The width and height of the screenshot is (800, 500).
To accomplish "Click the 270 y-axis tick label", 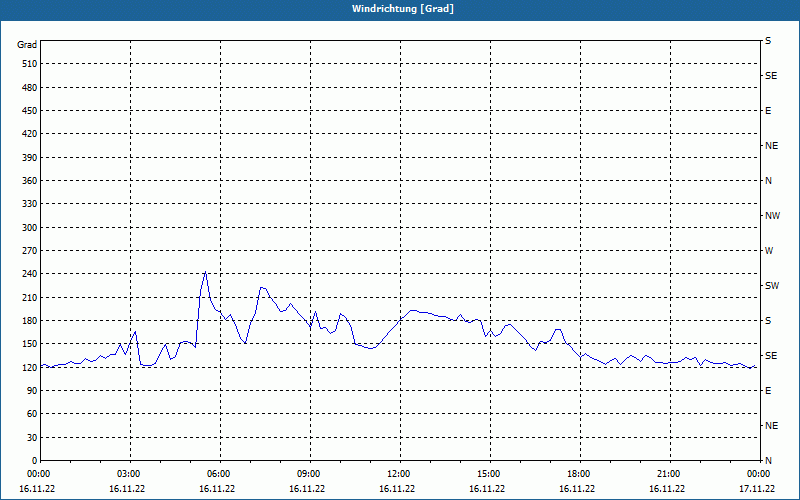I will tap(30, 251).
